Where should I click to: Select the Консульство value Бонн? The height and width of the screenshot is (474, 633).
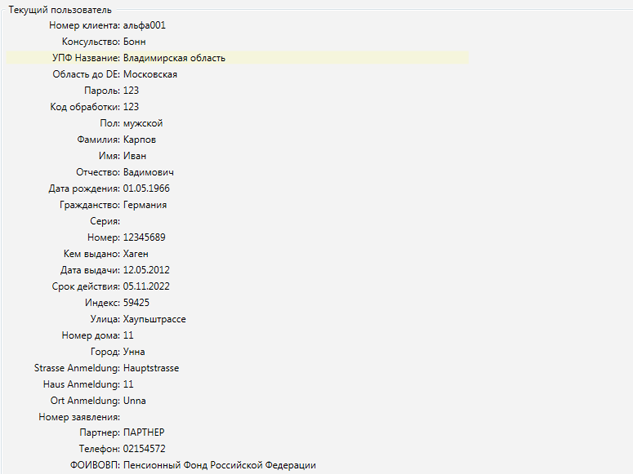click(134, 42)
